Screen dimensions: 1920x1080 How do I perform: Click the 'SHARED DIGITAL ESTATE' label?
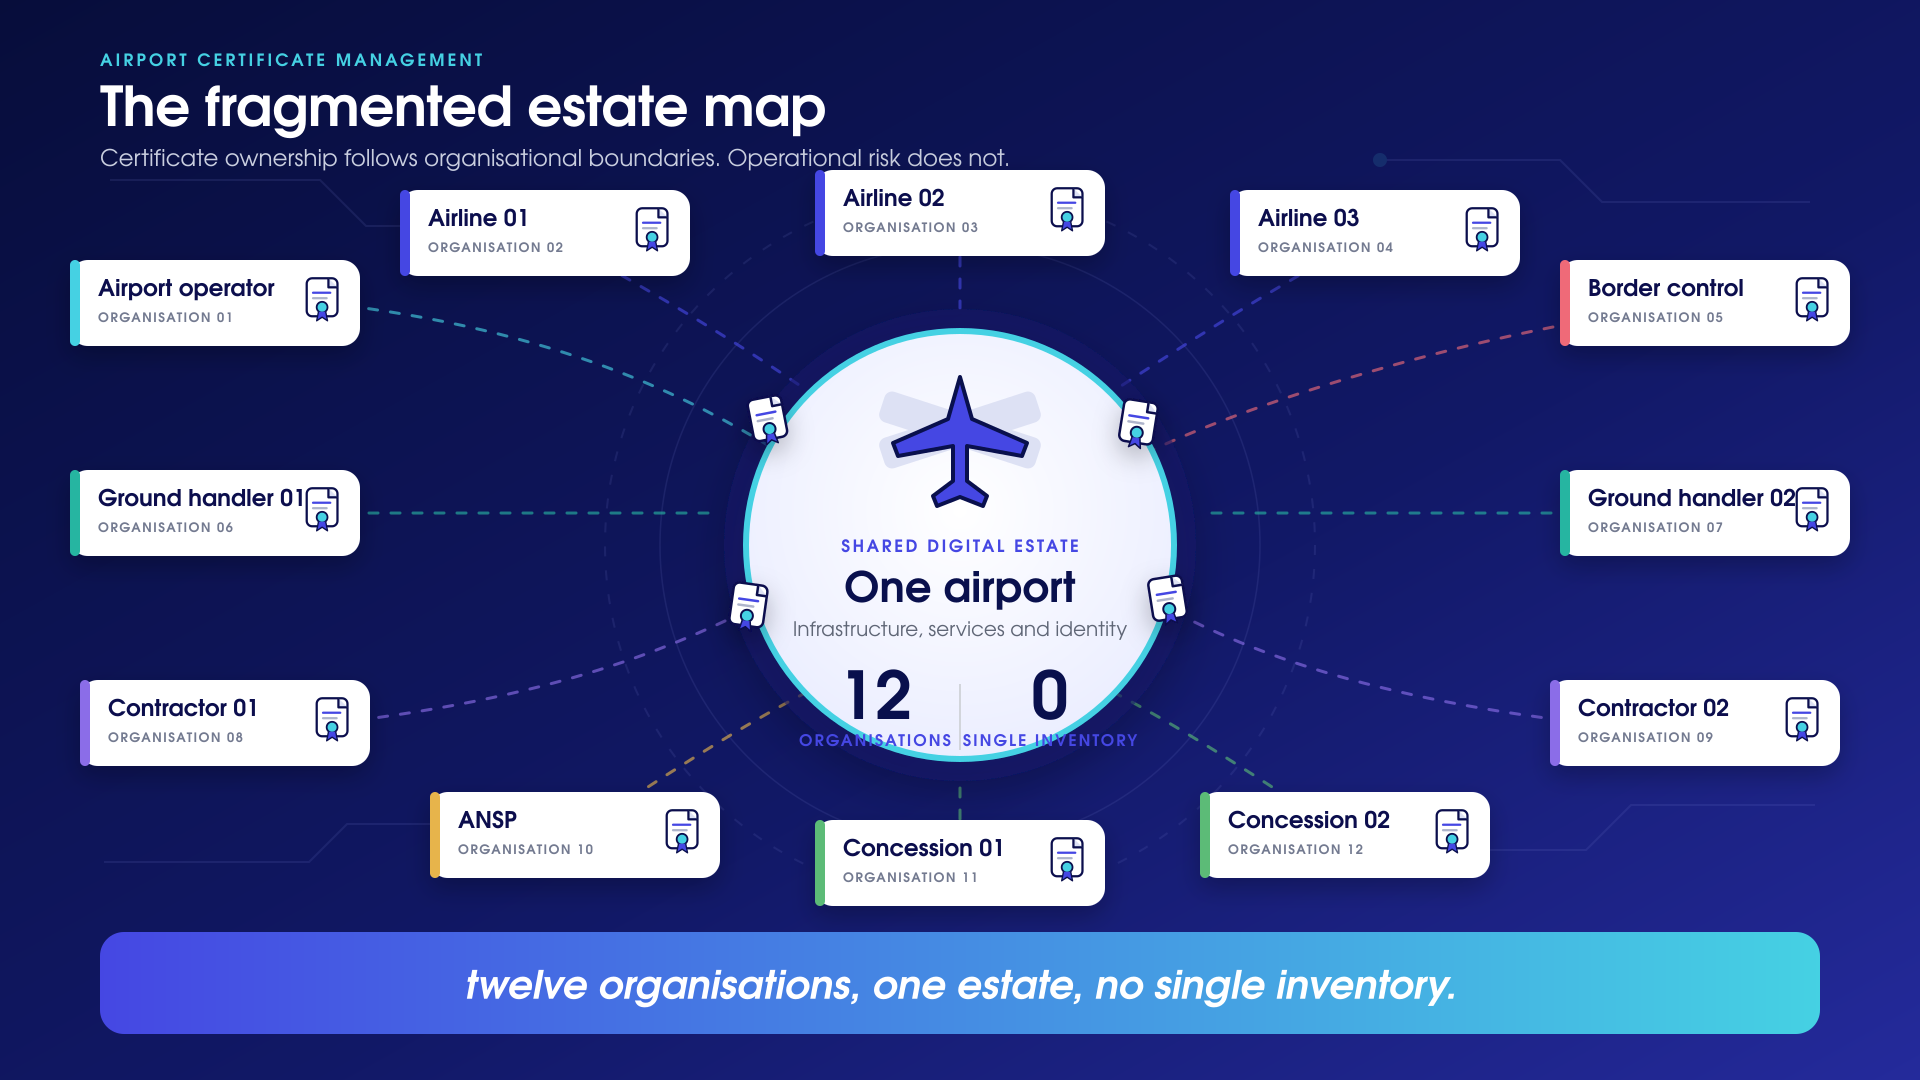(960, 546)
